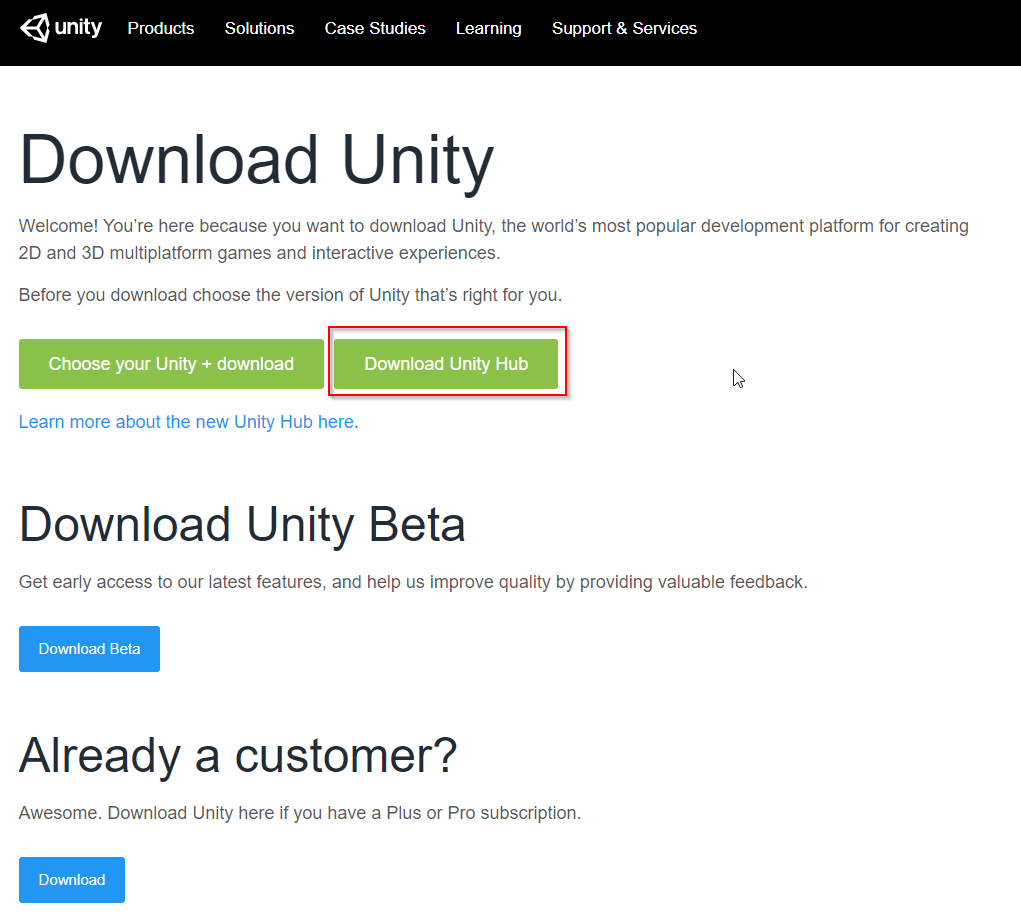
Task: Open the Solutions menu
Action: click(259, 29)
